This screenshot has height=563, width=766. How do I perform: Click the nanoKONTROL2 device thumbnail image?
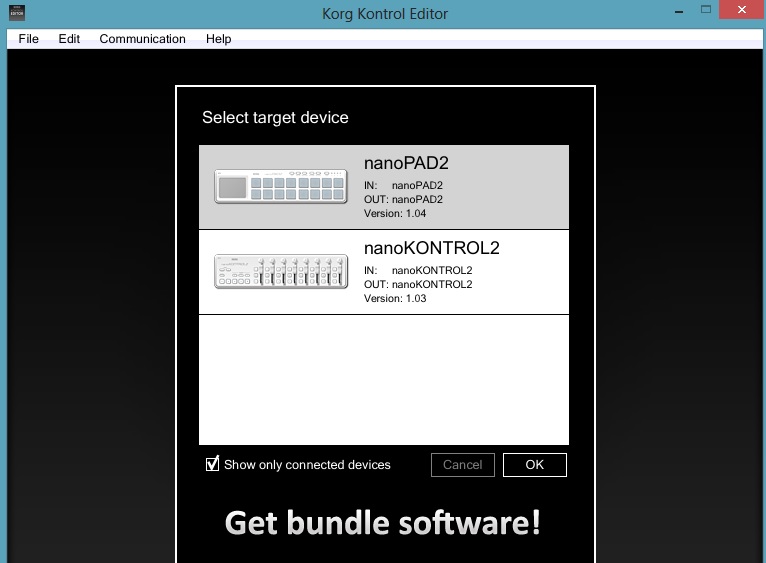[x=281, y=271]
